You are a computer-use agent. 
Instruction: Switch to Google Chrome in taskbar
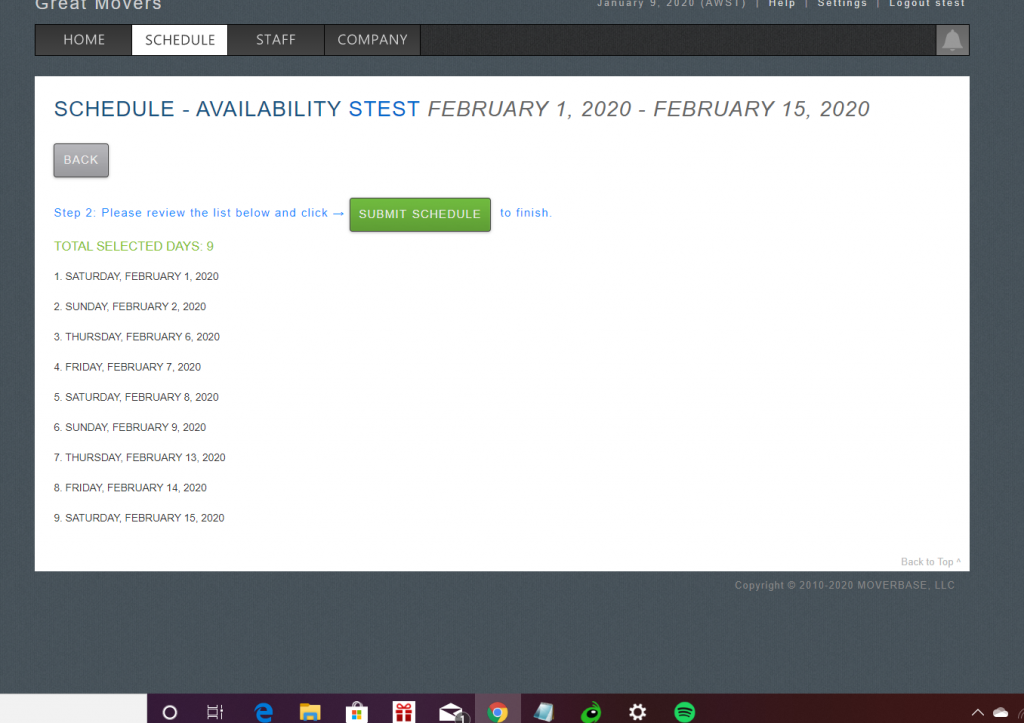[497, 712]
